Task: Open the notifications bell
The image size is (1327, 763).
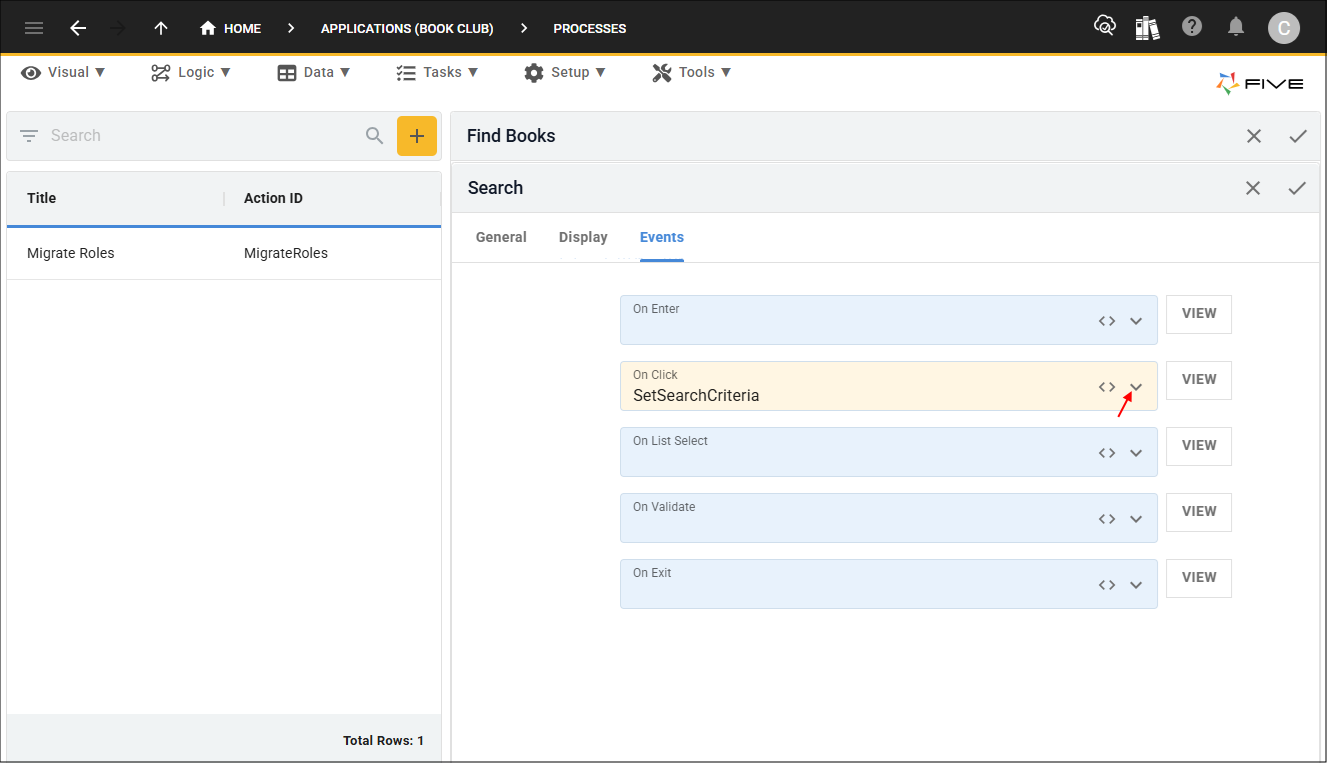Action: click(x=1237, y=27)
